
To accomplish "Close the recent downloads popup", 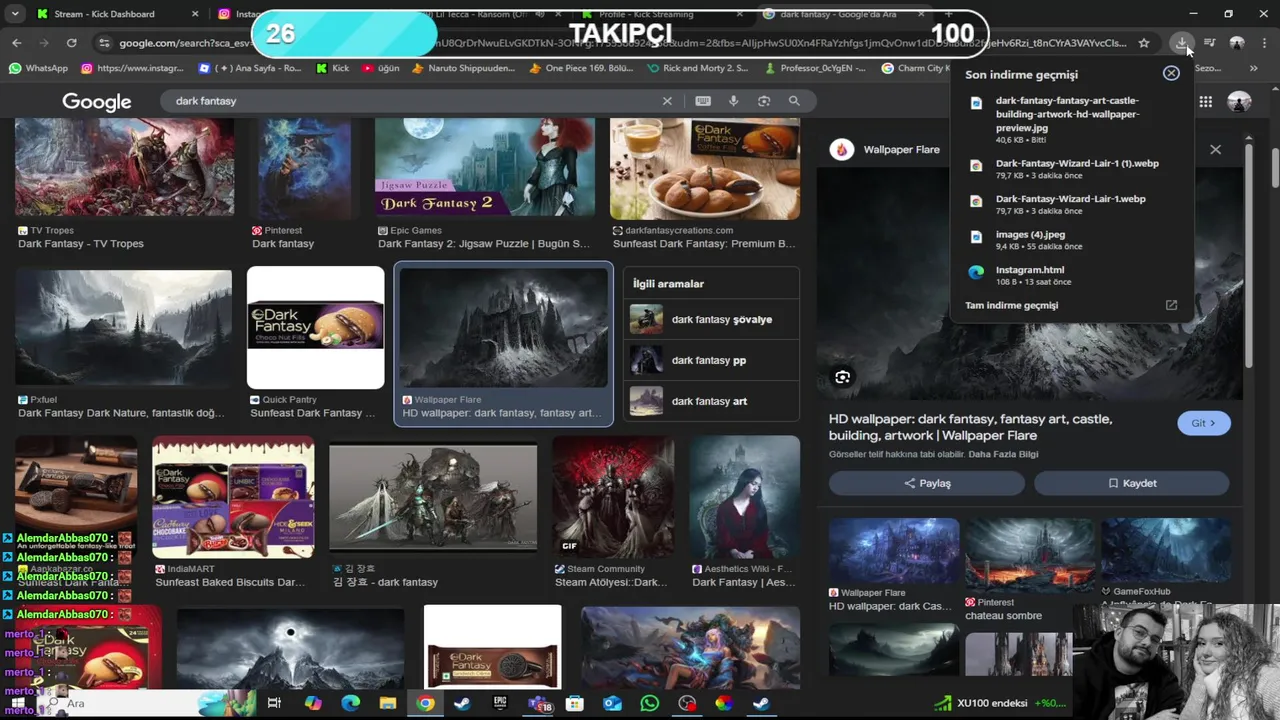I will point(1171,73).
